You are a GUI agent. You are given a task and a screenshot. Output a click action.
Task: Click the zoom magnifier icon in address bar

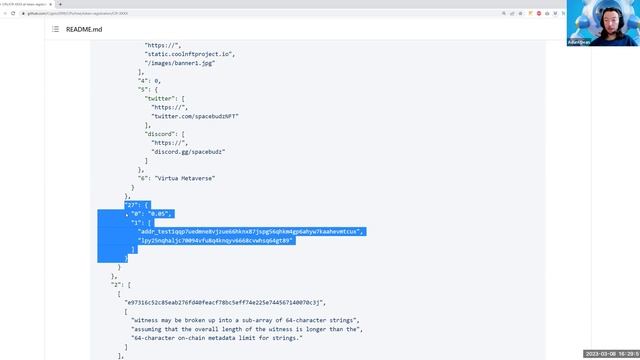pyautogui.click(x=504, y=13)
